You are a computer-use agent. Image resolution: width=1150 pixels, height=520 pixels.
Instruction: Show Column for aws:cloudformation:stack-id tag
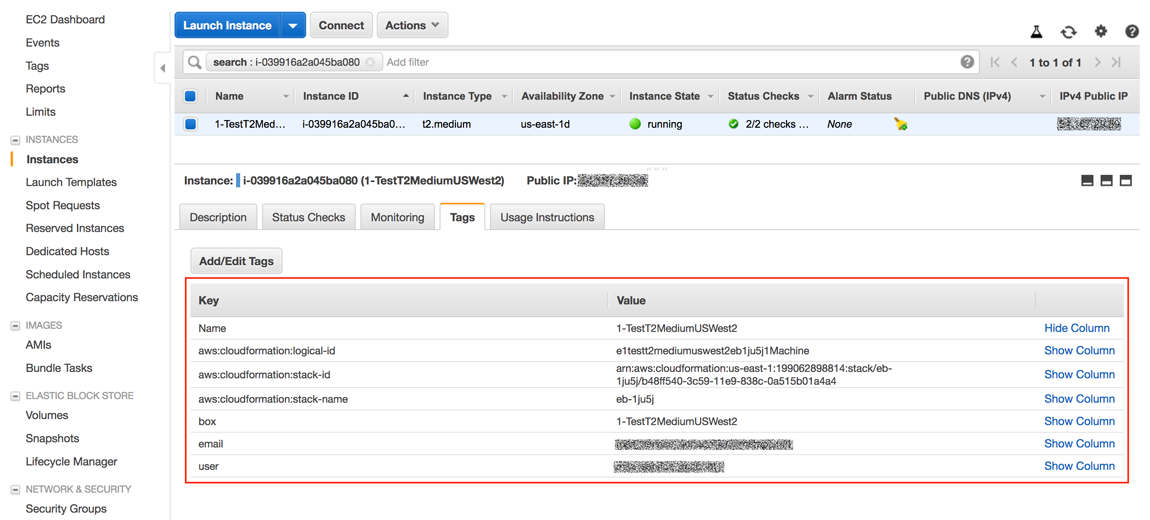[x=1080, y=374]
